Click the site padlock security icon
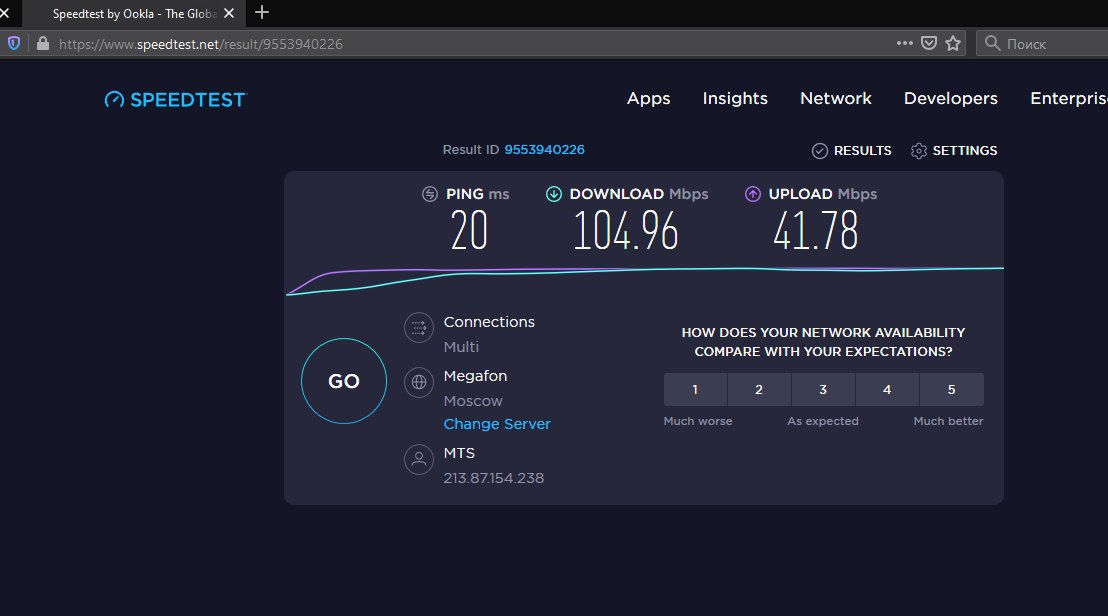Image resolution: width=1108 pixels, height=616 pixels. coord(42,43)
